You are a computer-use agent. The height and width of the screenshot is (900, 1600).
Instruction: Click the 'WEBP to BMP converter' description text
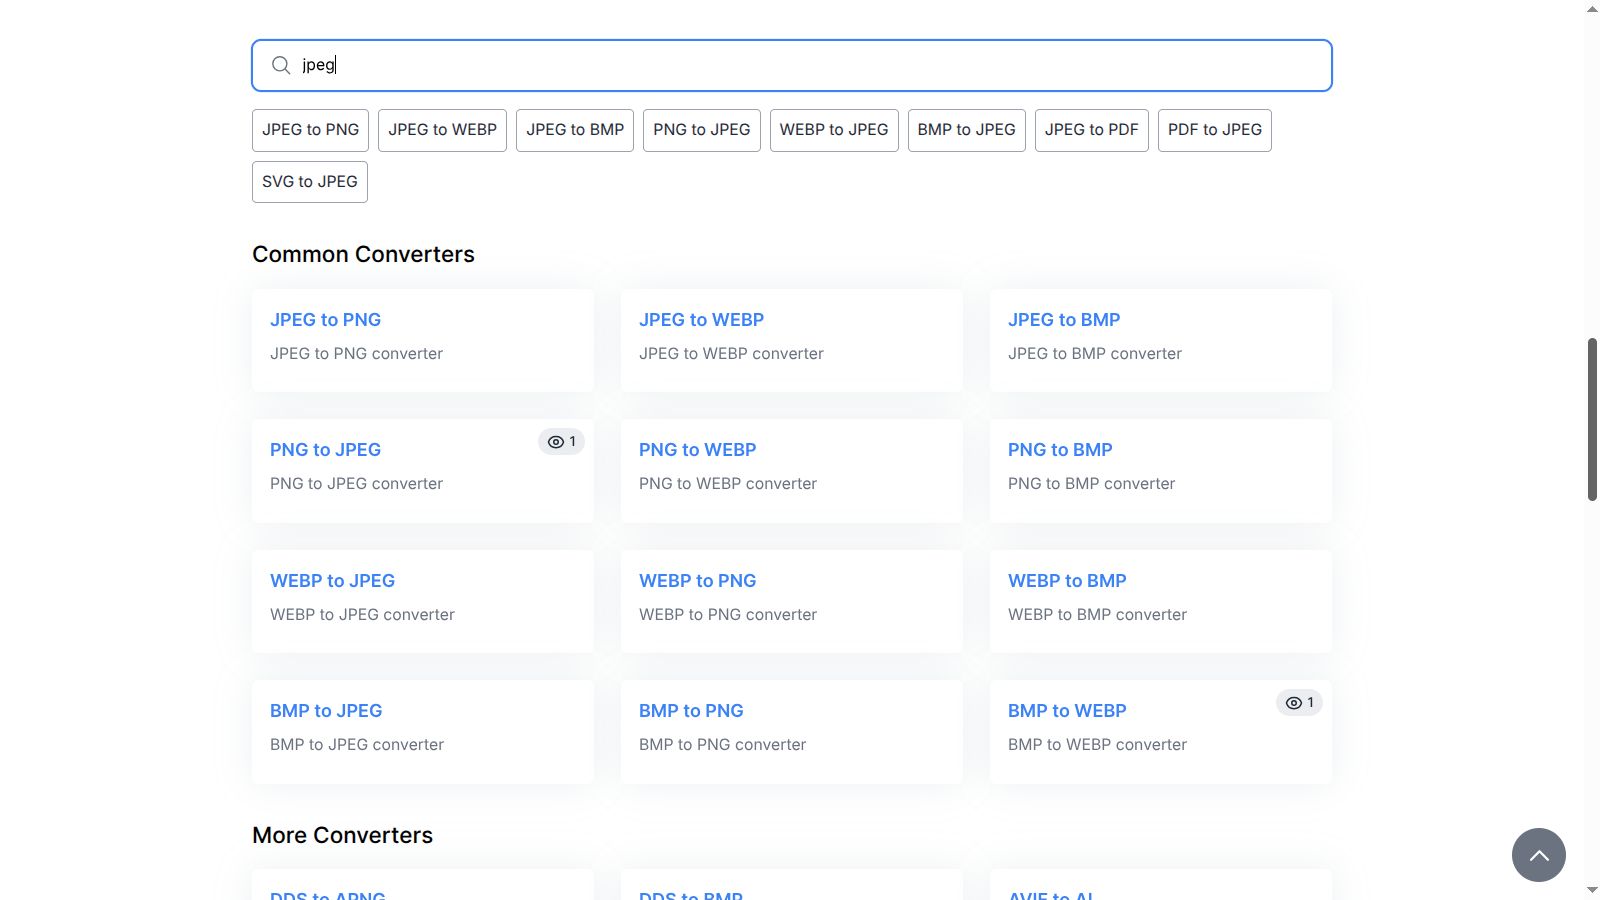pyautogui.click(x=1097, y=615)
